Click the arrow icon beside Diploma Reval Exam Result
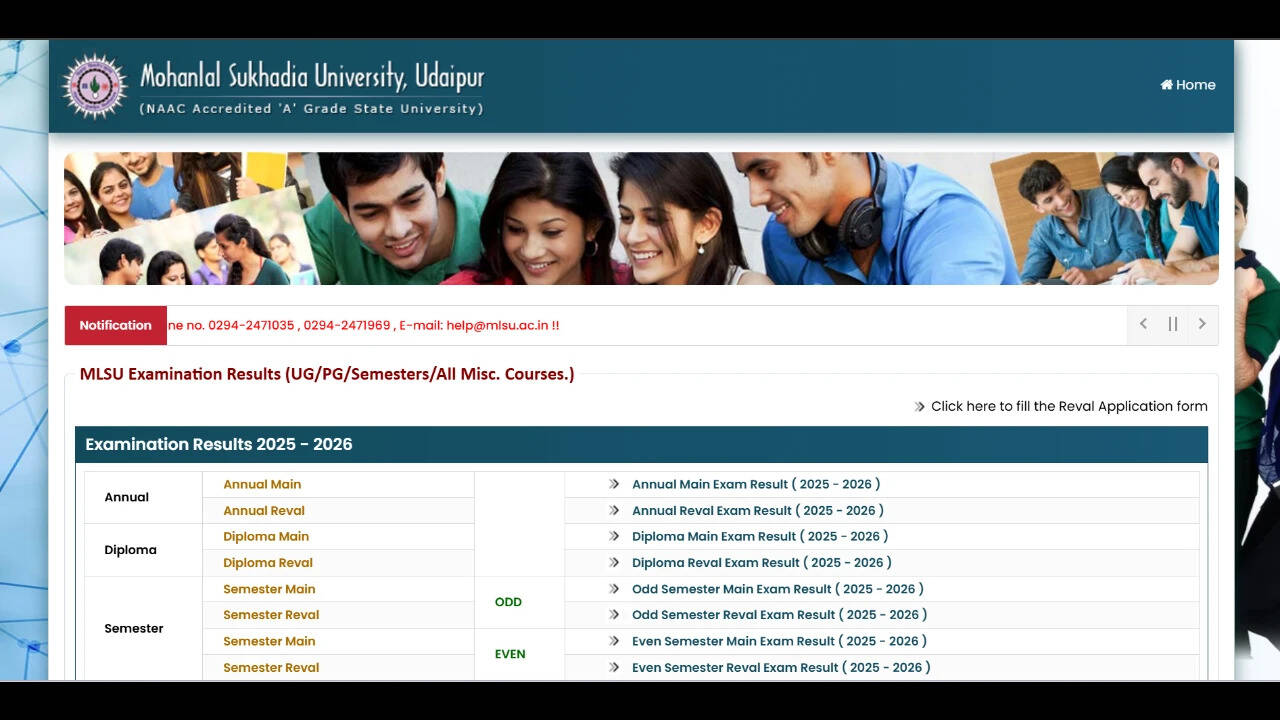The width and height of the screenshot is (1280, 720). (614, 562)
